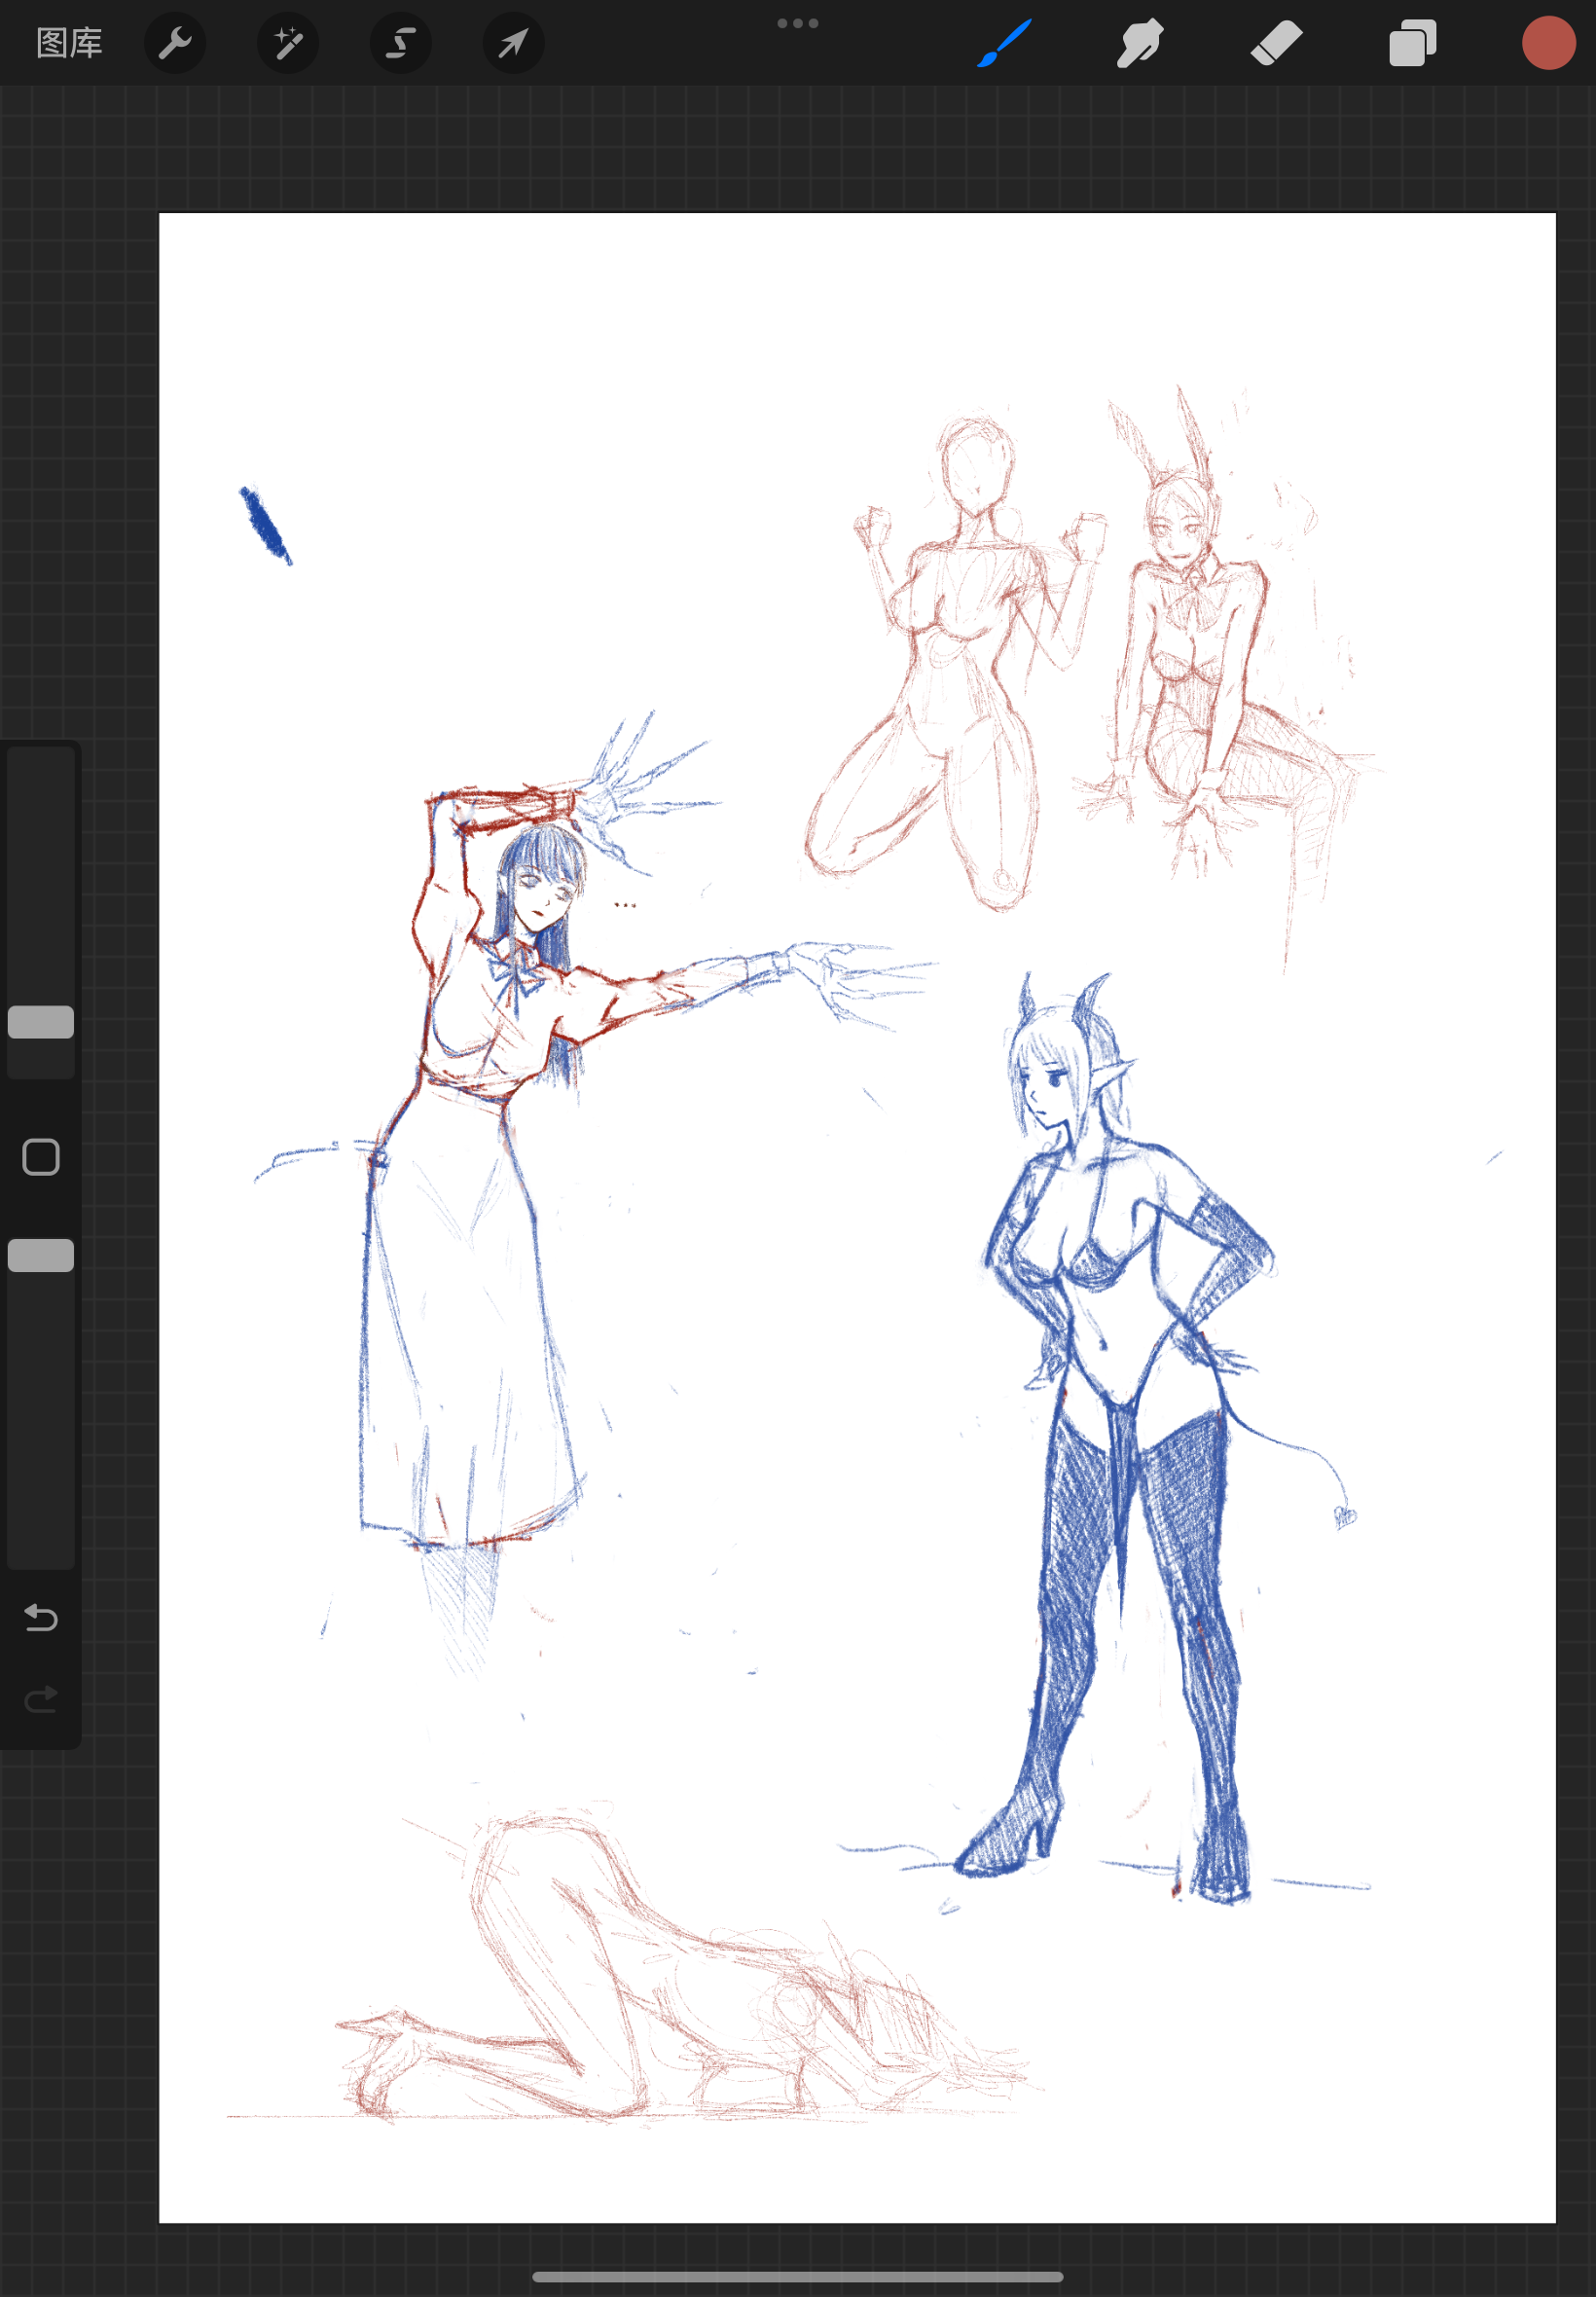Redo with the greyed redo arrow

coord(41,1699)
